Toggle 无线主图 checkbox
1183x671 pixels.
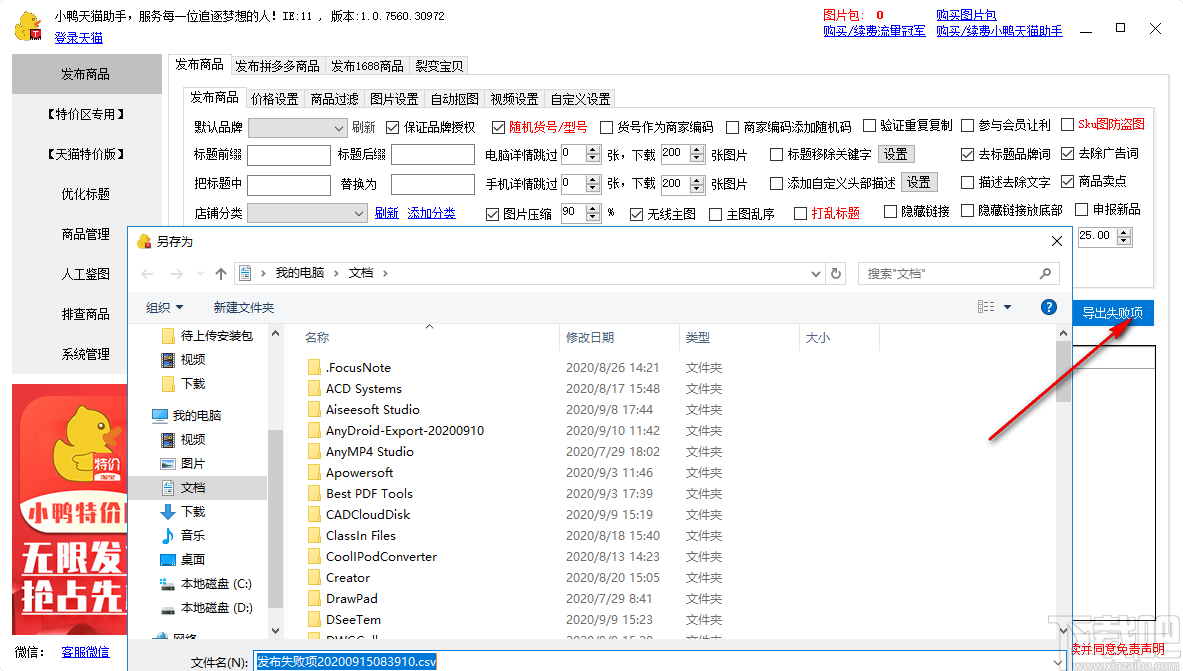pyautogui.click(x=636, y=214)
